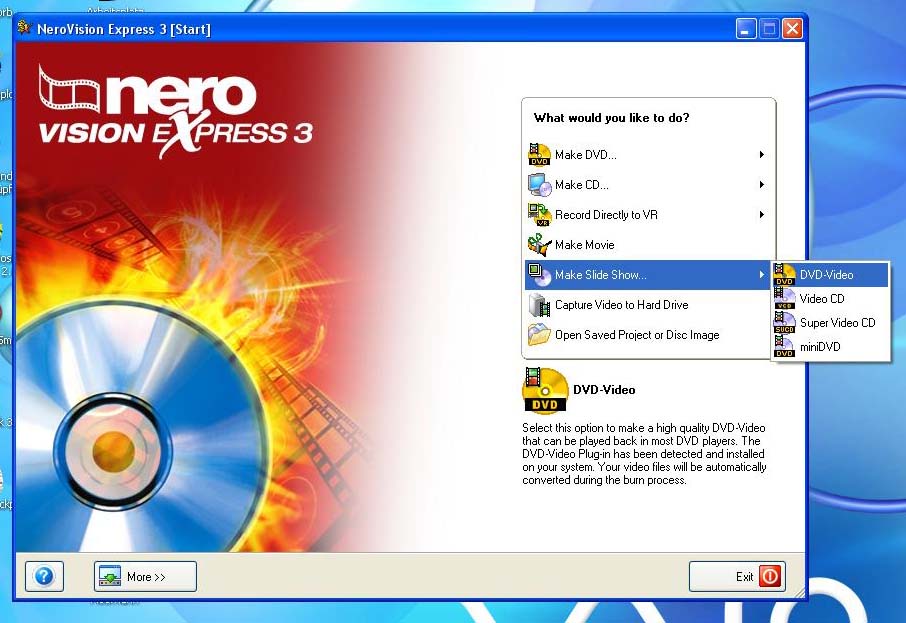
Task: Select miniDVD in the submenu
Action: tap(831, 347)
